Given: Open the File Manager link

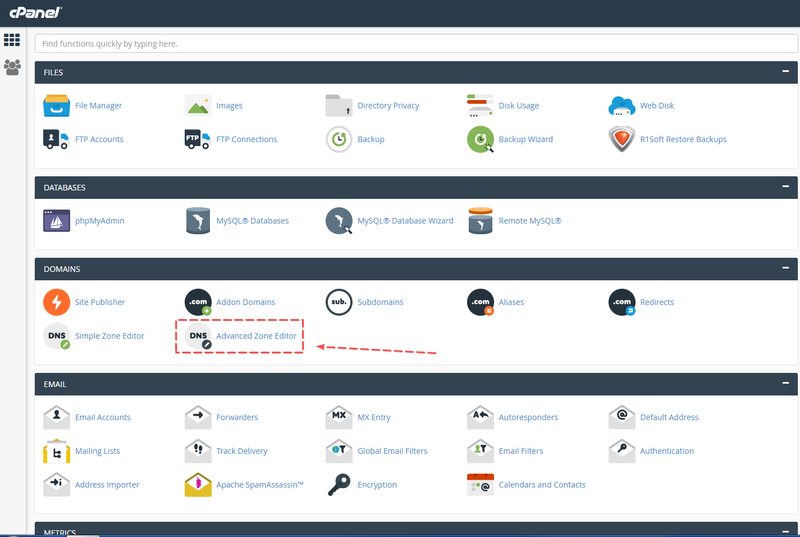Looking at the screenshot, I should tap(98, 106).
